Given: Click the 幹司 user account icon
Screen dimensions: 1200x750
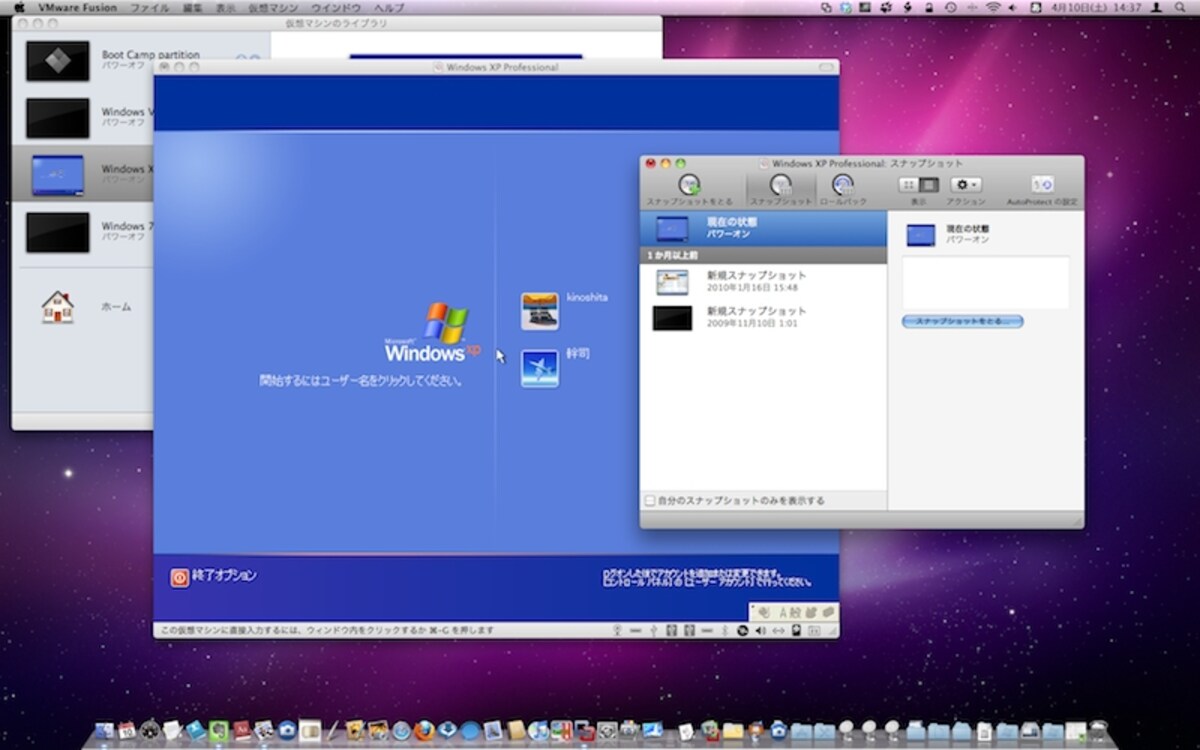Looking at the screenshot, I should tap(540, 368).
